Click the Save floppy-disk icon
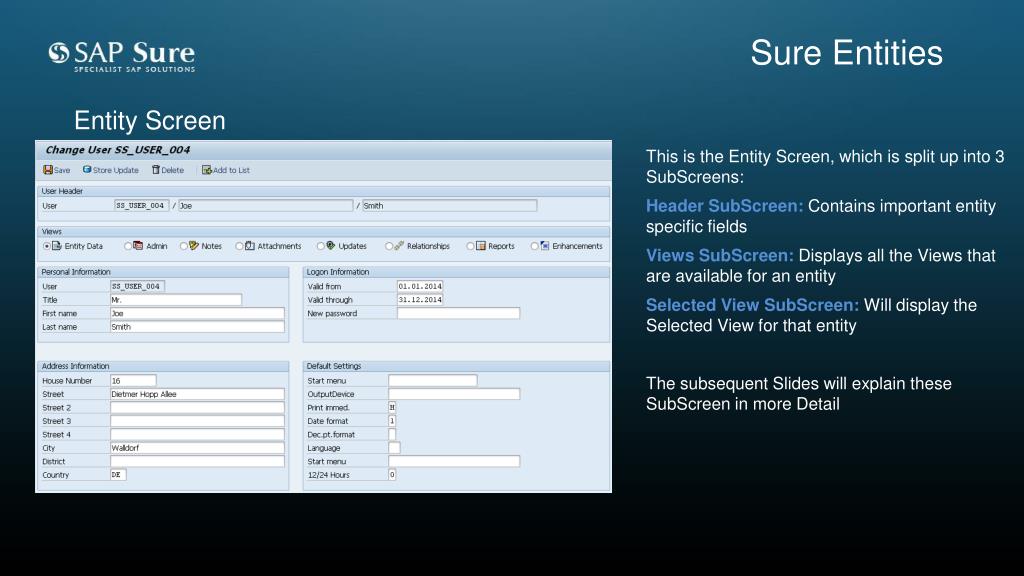This screenshot has height=576, width=1024. (x=48, y=170)
